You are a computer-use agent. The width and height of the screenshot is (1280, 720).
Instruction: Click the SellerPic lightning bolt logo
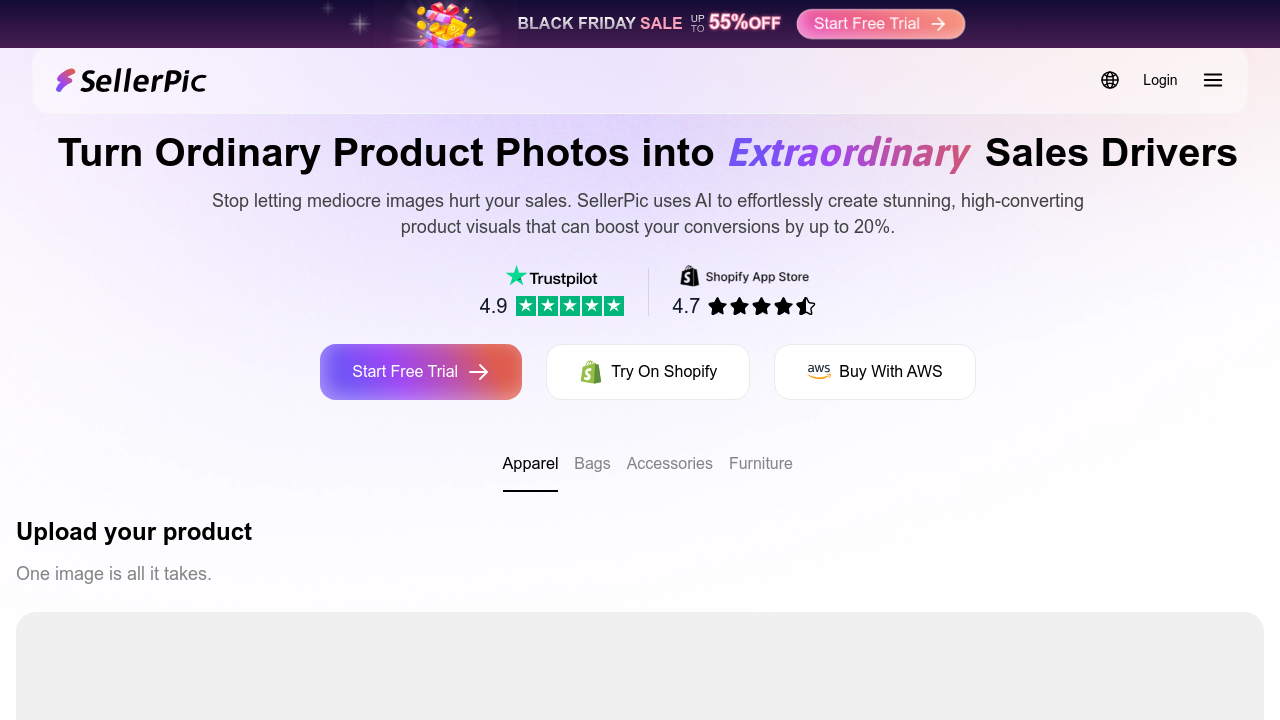tap(66, 79)
